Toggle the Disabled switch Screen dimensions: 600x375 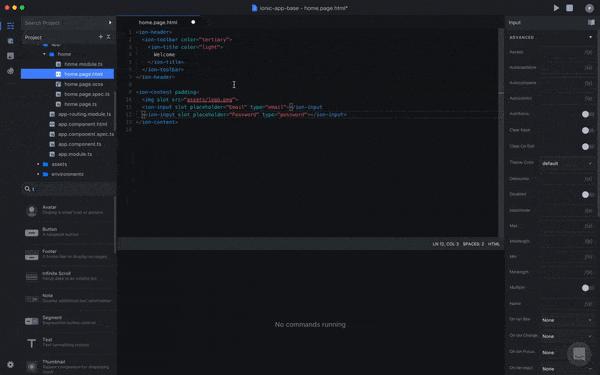(587, 194)
